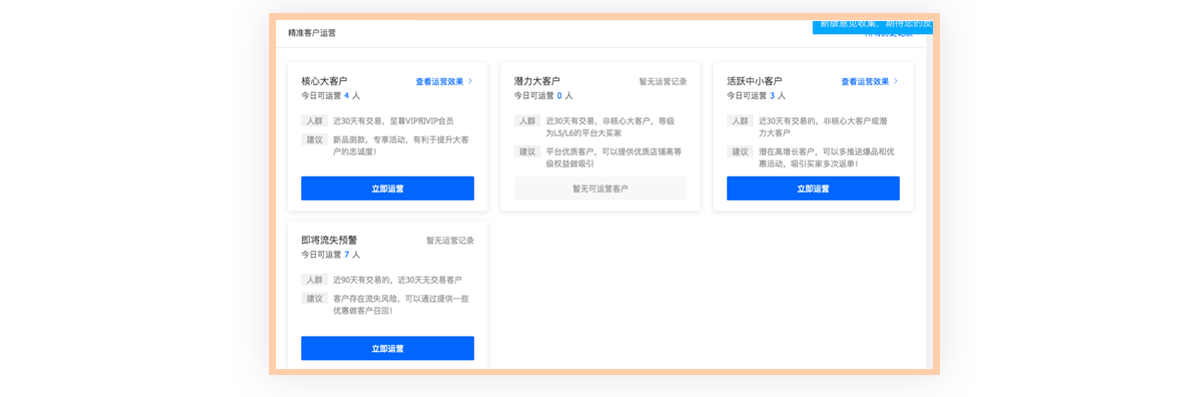The image size is (1200, 397).
Task: Click 人群 tag in 即将流失预警 card
Action: tap(315, 280)
